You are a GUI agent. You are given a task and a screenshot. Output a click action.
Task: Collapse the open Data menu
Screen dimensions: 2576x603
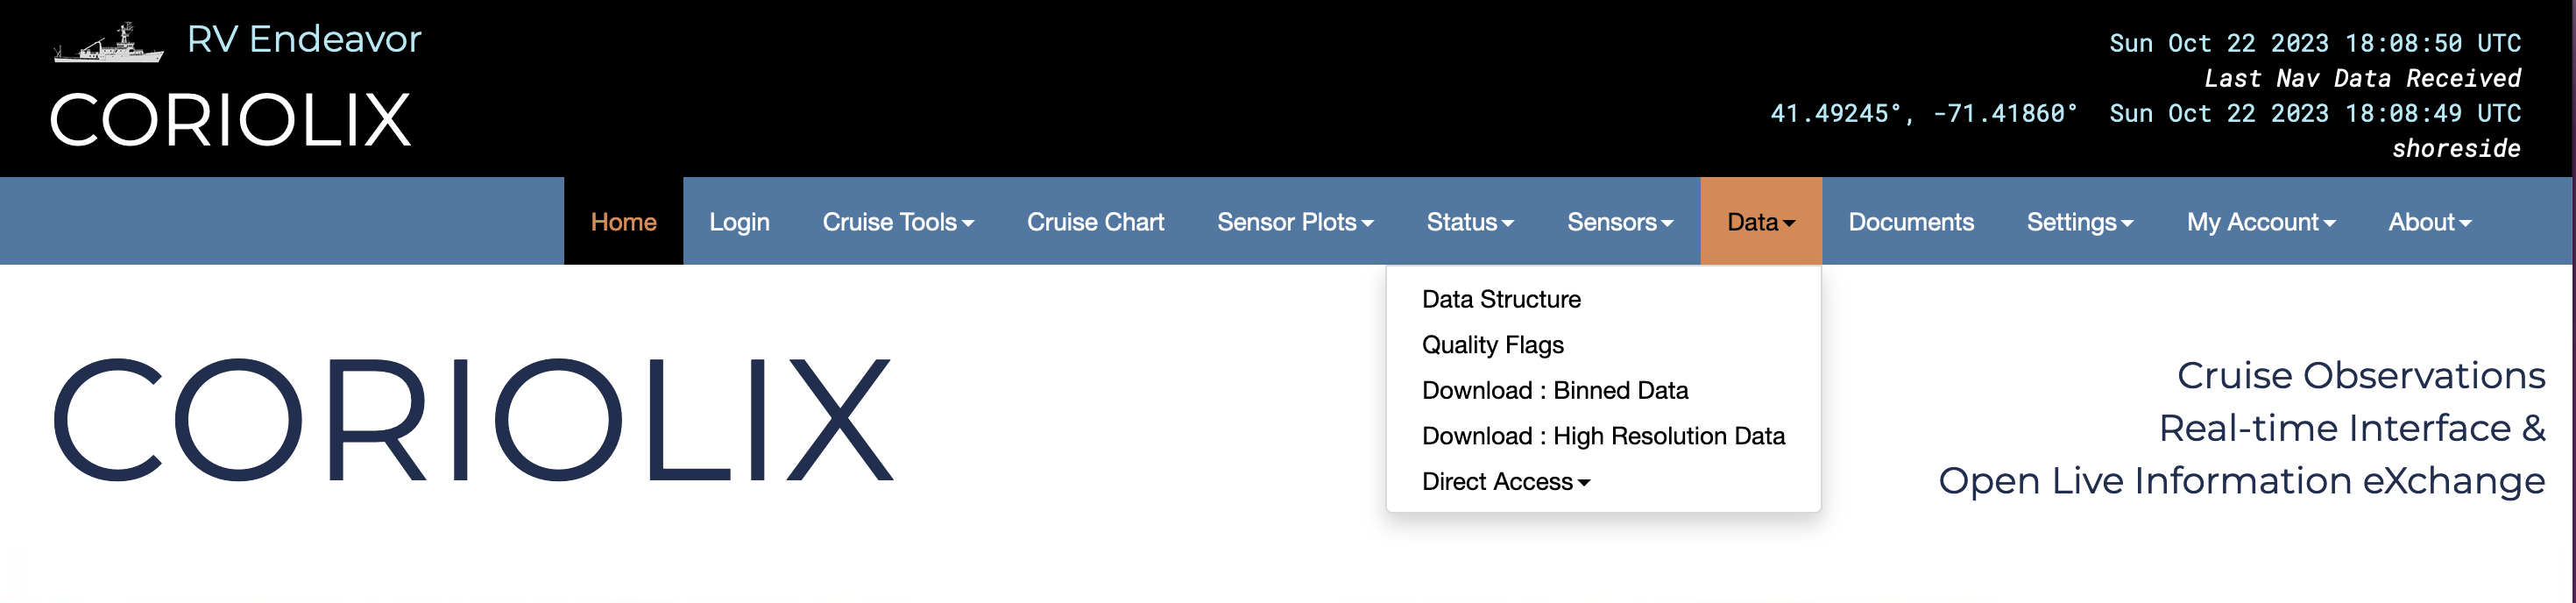[1760, 222]
